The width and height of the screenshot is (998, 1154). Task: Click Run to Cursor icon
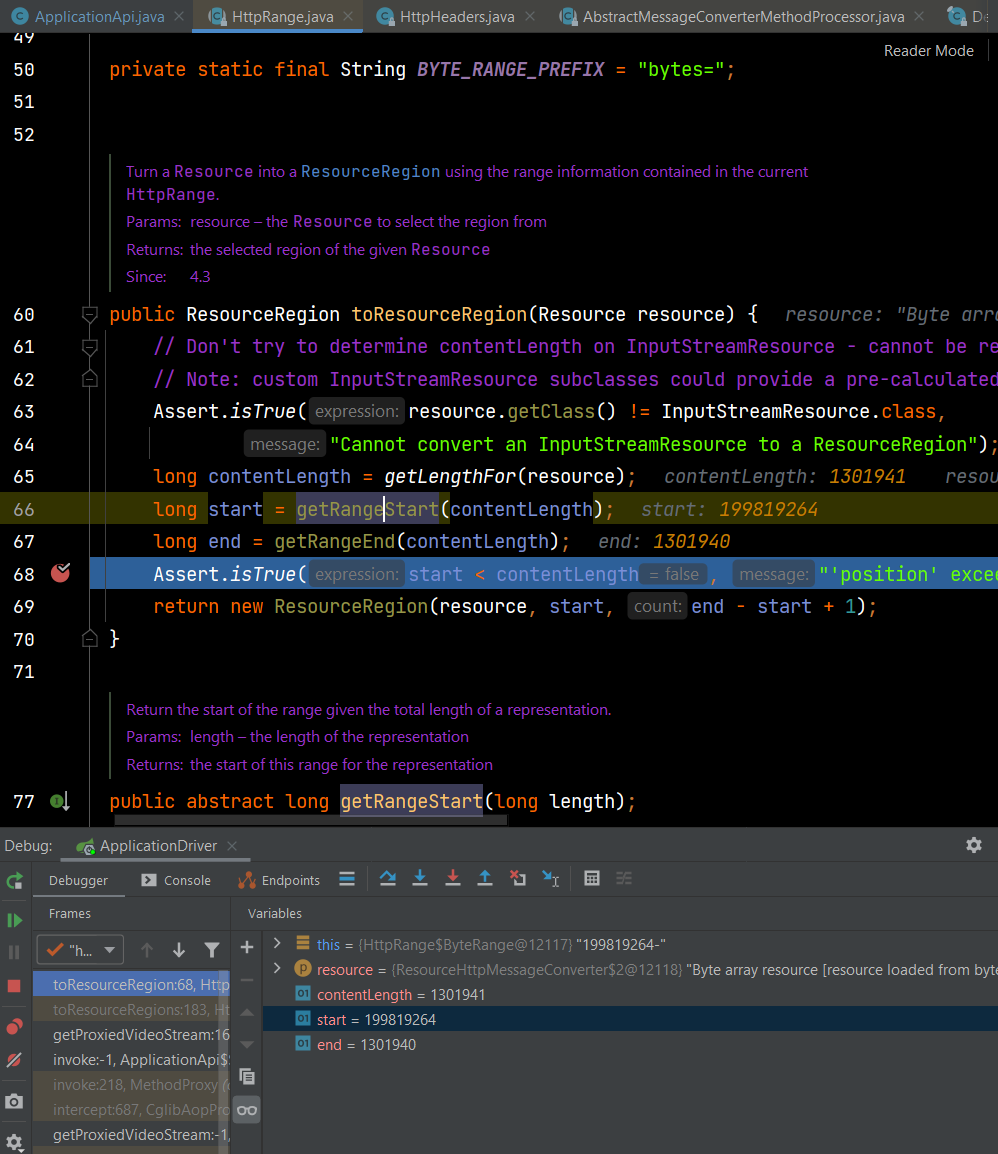[x=551, y=879]
